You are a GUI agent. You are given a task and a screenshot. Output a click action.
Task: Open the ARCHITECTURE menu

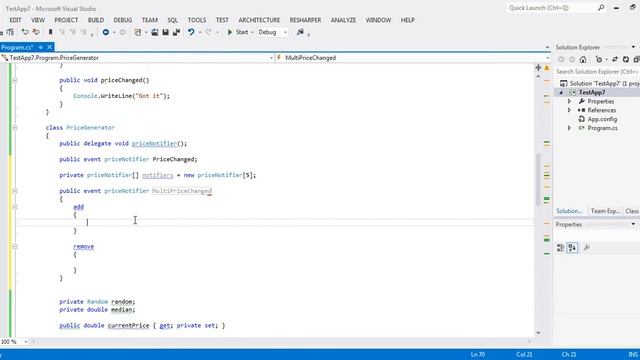[259, 20]
